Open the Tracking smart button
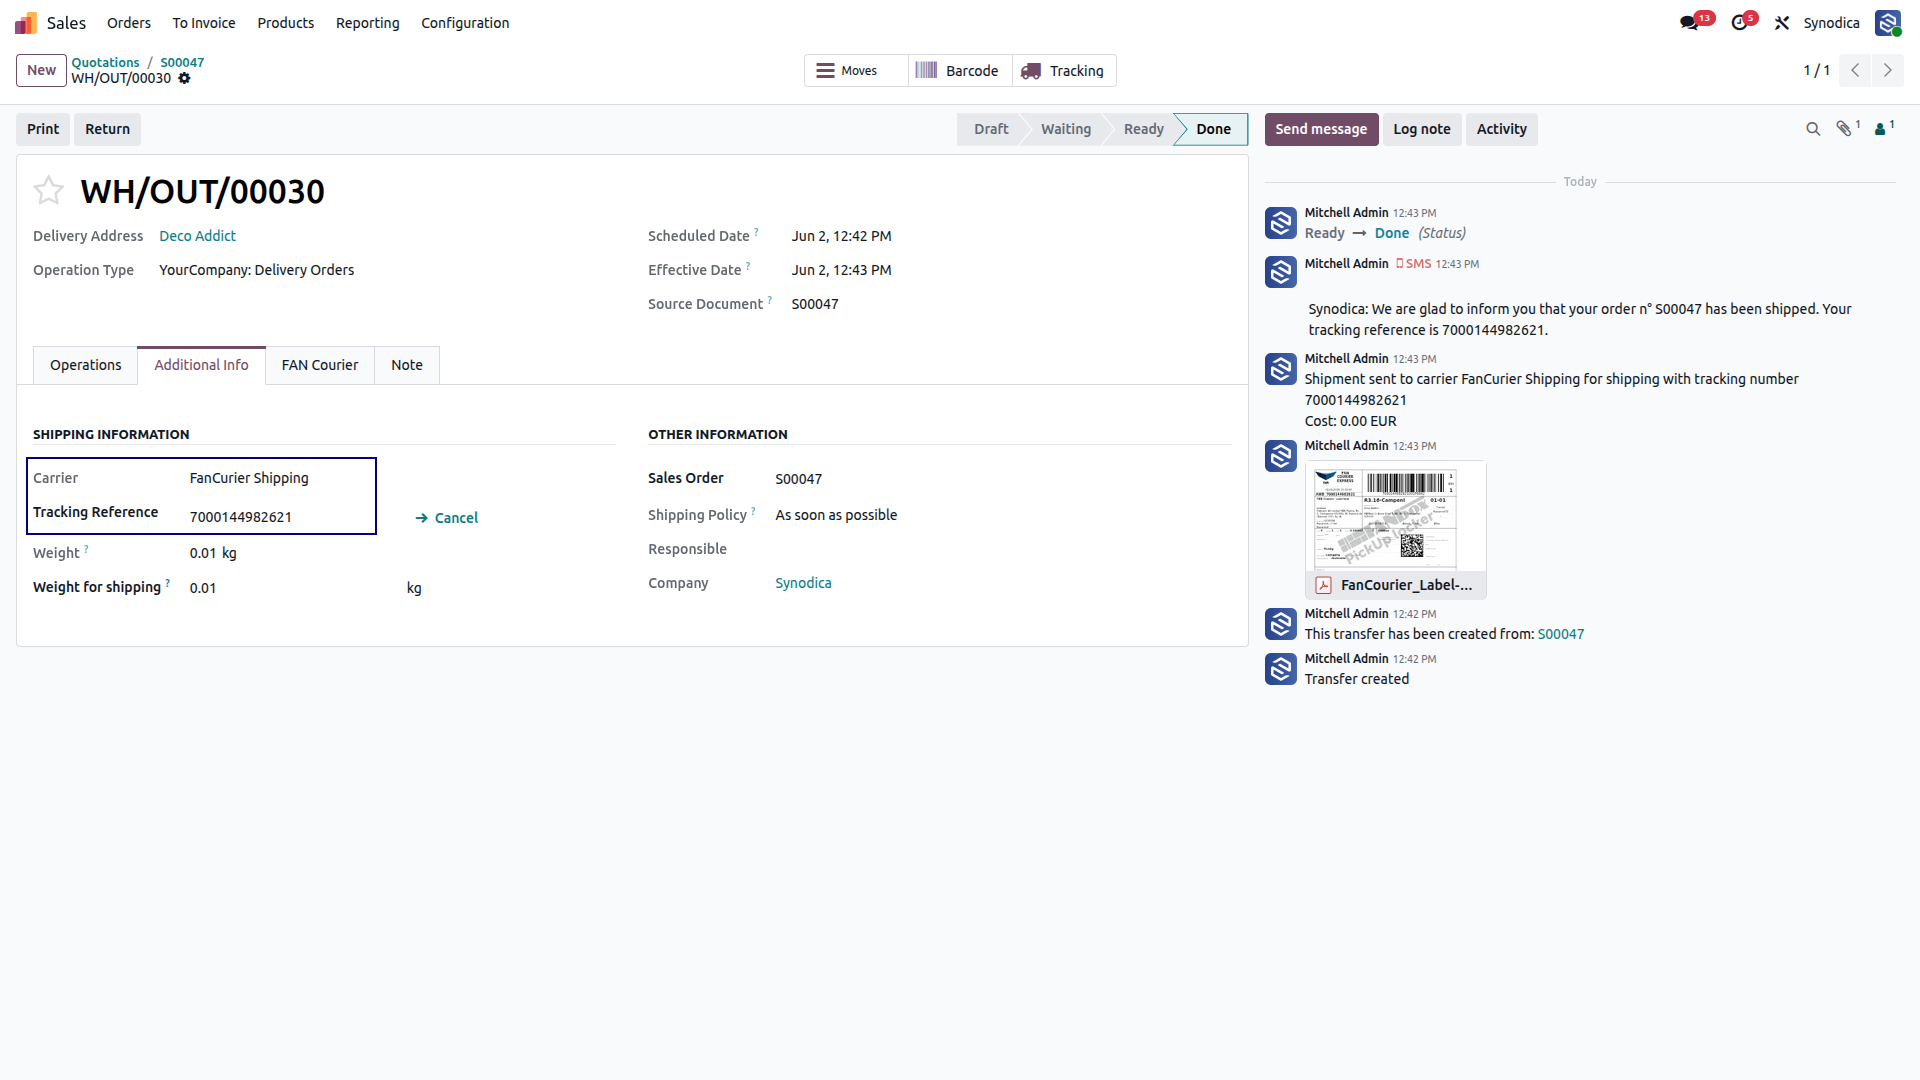Image resolution: width=1920 pixels, height=1080 pixels. coord(1064,71)
